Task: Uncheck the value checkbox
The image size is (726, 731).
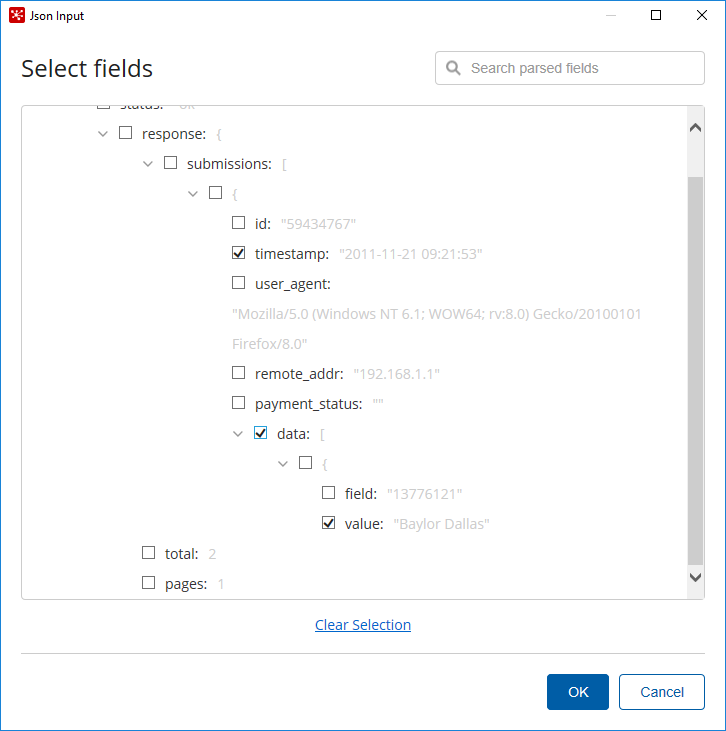Action: [x=328, y=523]
